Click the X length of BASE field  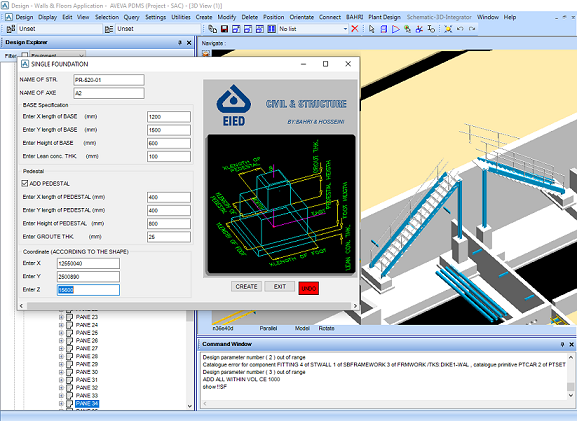(x=169, y=117)
